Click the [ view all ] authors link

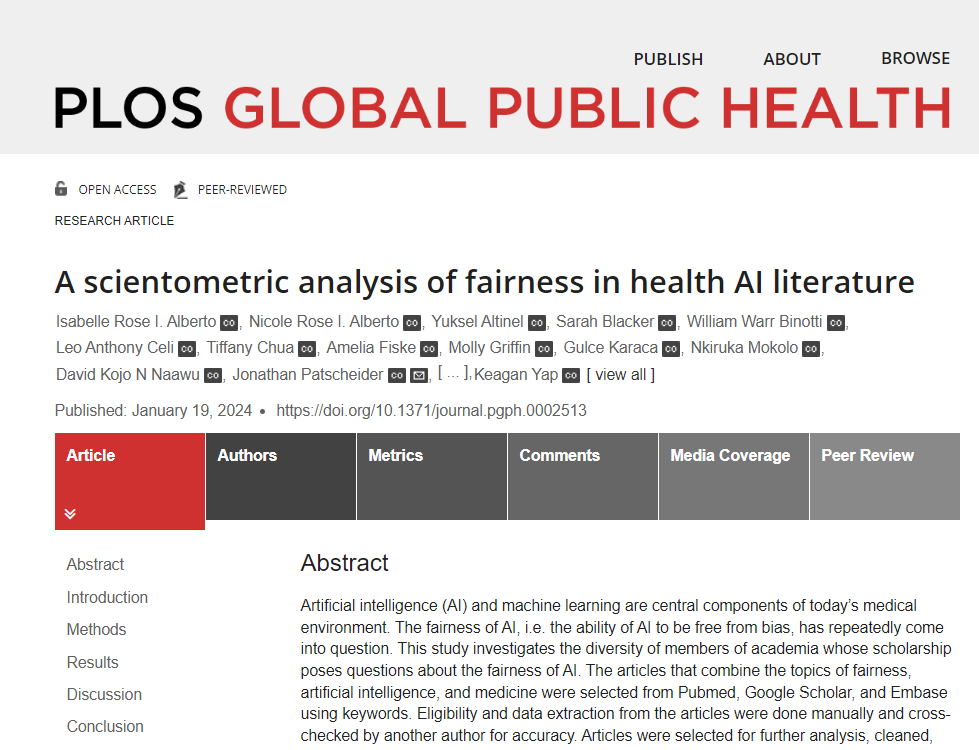click(x=621, y=375)
